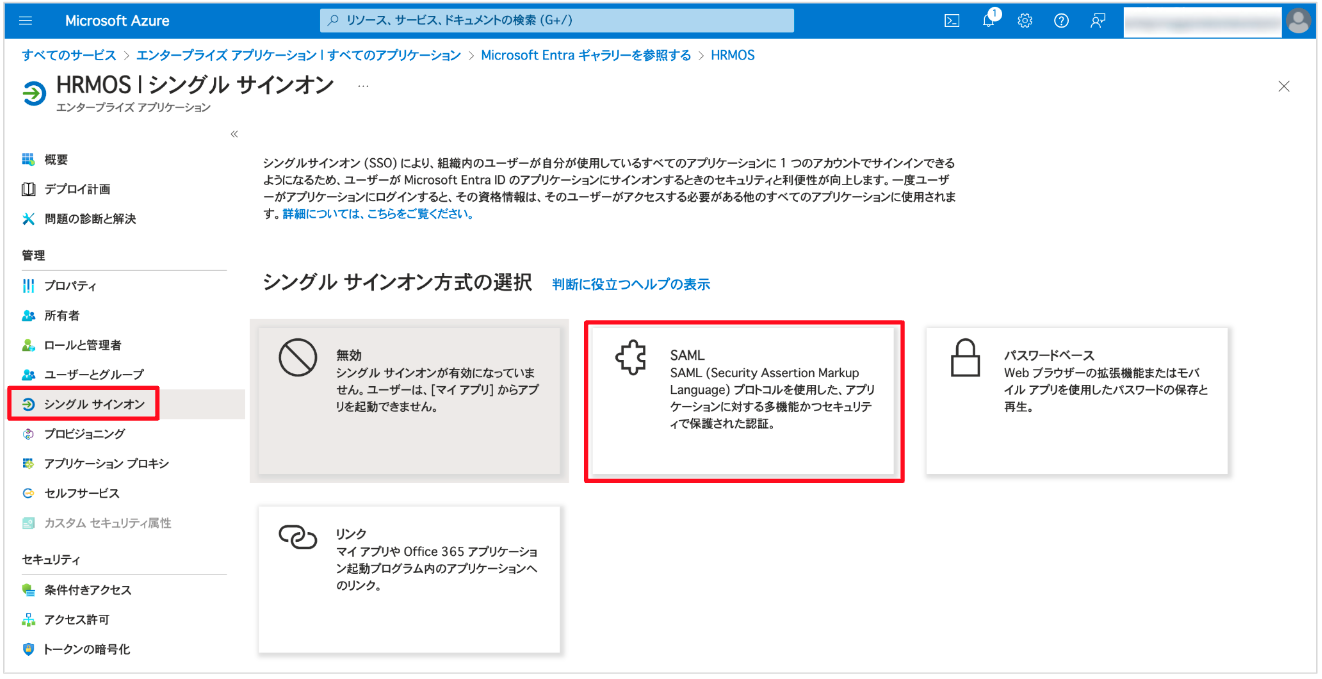
Task: Open the notifications bell icon
Action: tap(988, 20)
